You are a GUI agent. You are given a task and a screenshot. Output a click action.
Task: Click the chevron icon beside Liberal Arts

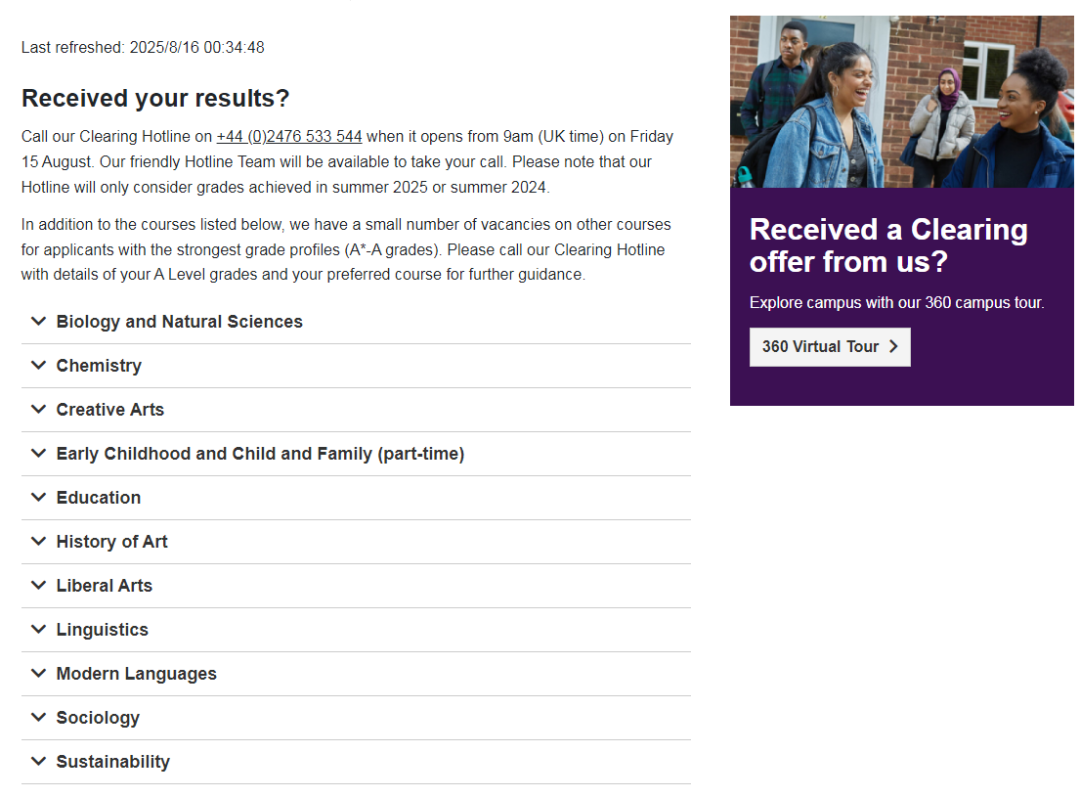click(39, 586)
